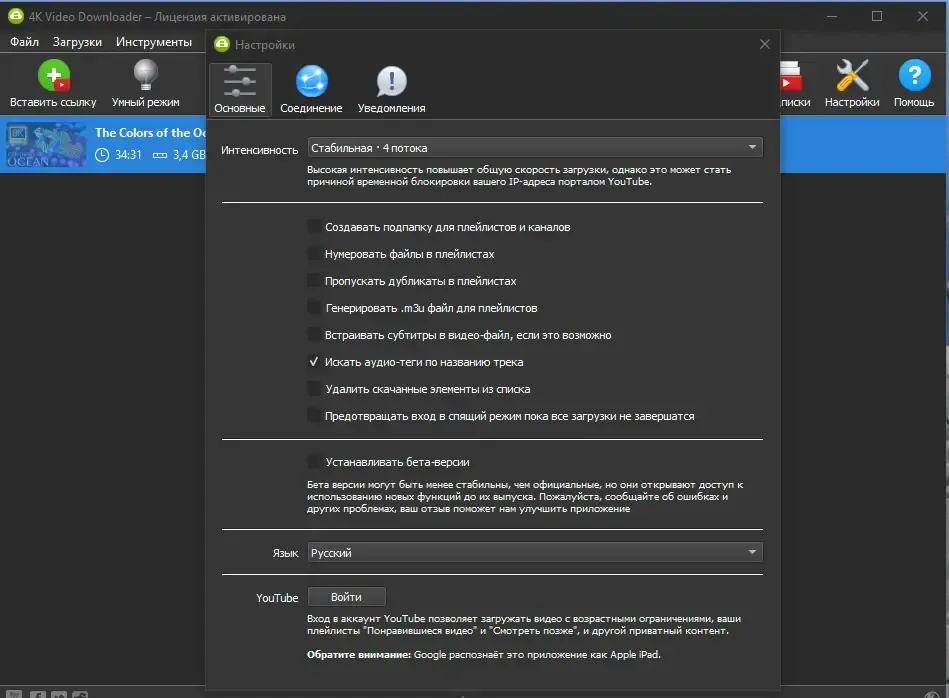Toggle Нумеровать файлы в плейлистах checkbox
949x698 pixels.
click(x=314, y=254)
